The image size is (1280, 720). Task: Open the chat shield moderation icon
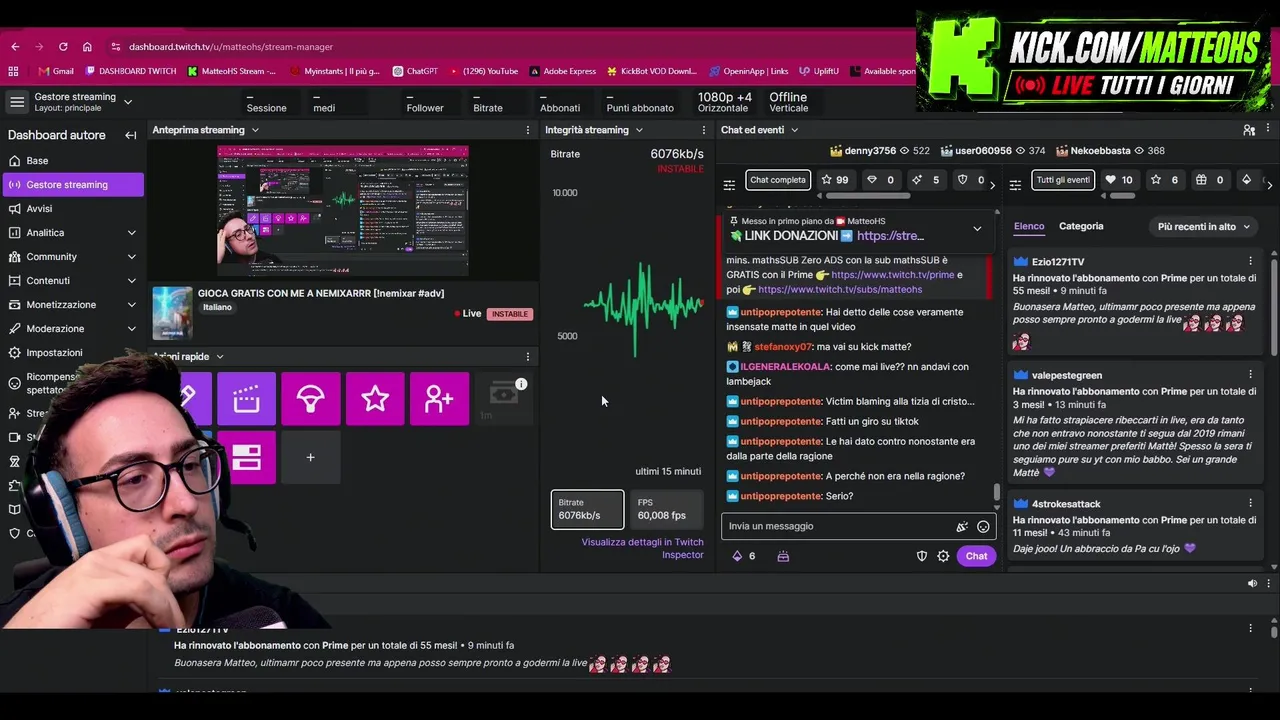point(922,556)
